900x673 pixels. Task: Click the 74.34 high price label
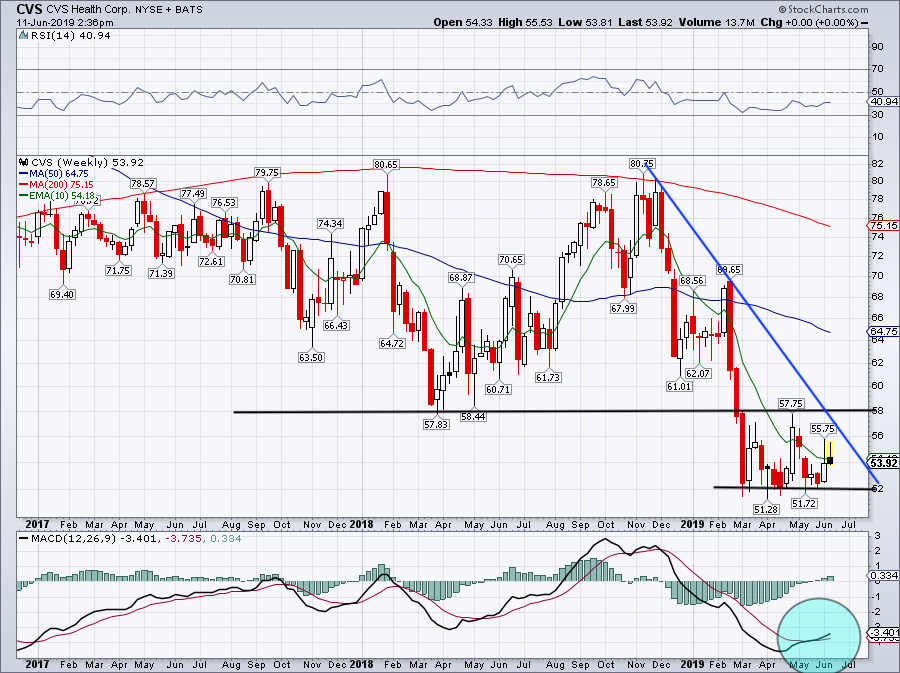[330, 224]
